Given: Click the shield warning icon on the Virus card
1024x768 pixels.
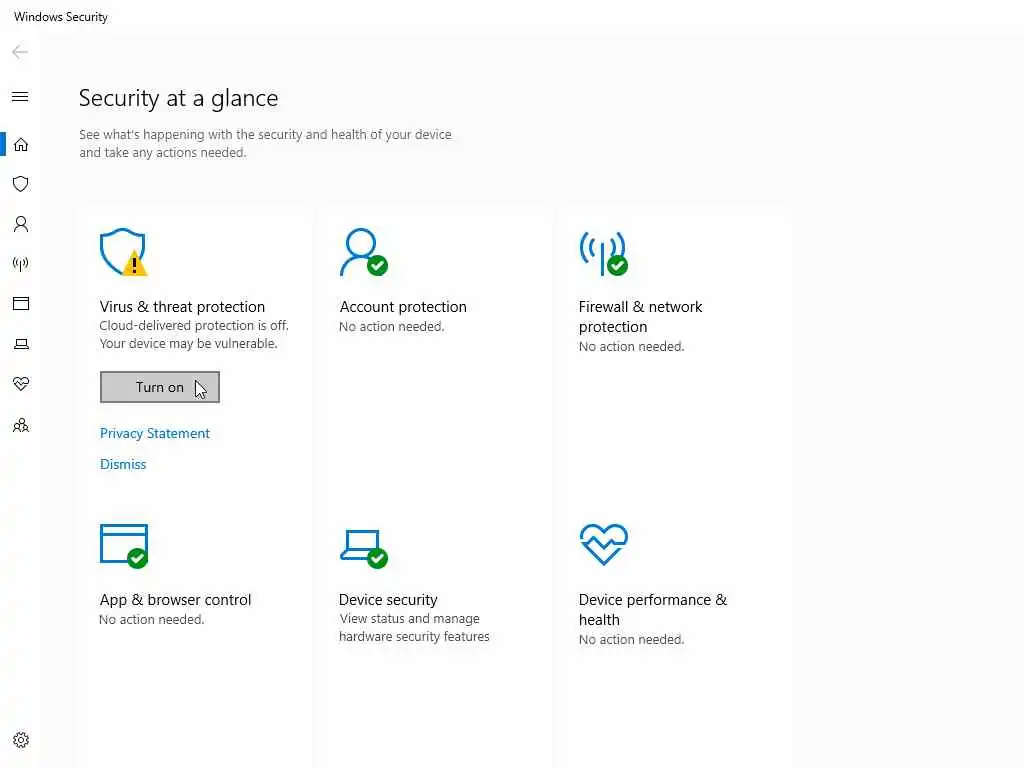Looking at the screenshot, I should point(123,252).
